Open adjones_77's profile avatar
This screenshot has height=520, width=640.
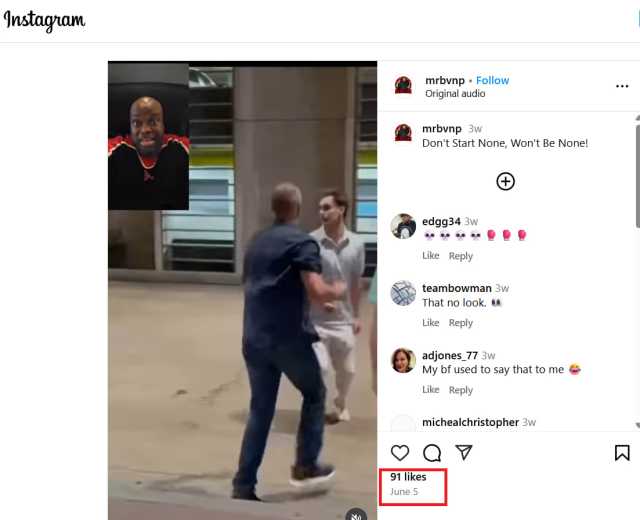click(403, 360)
